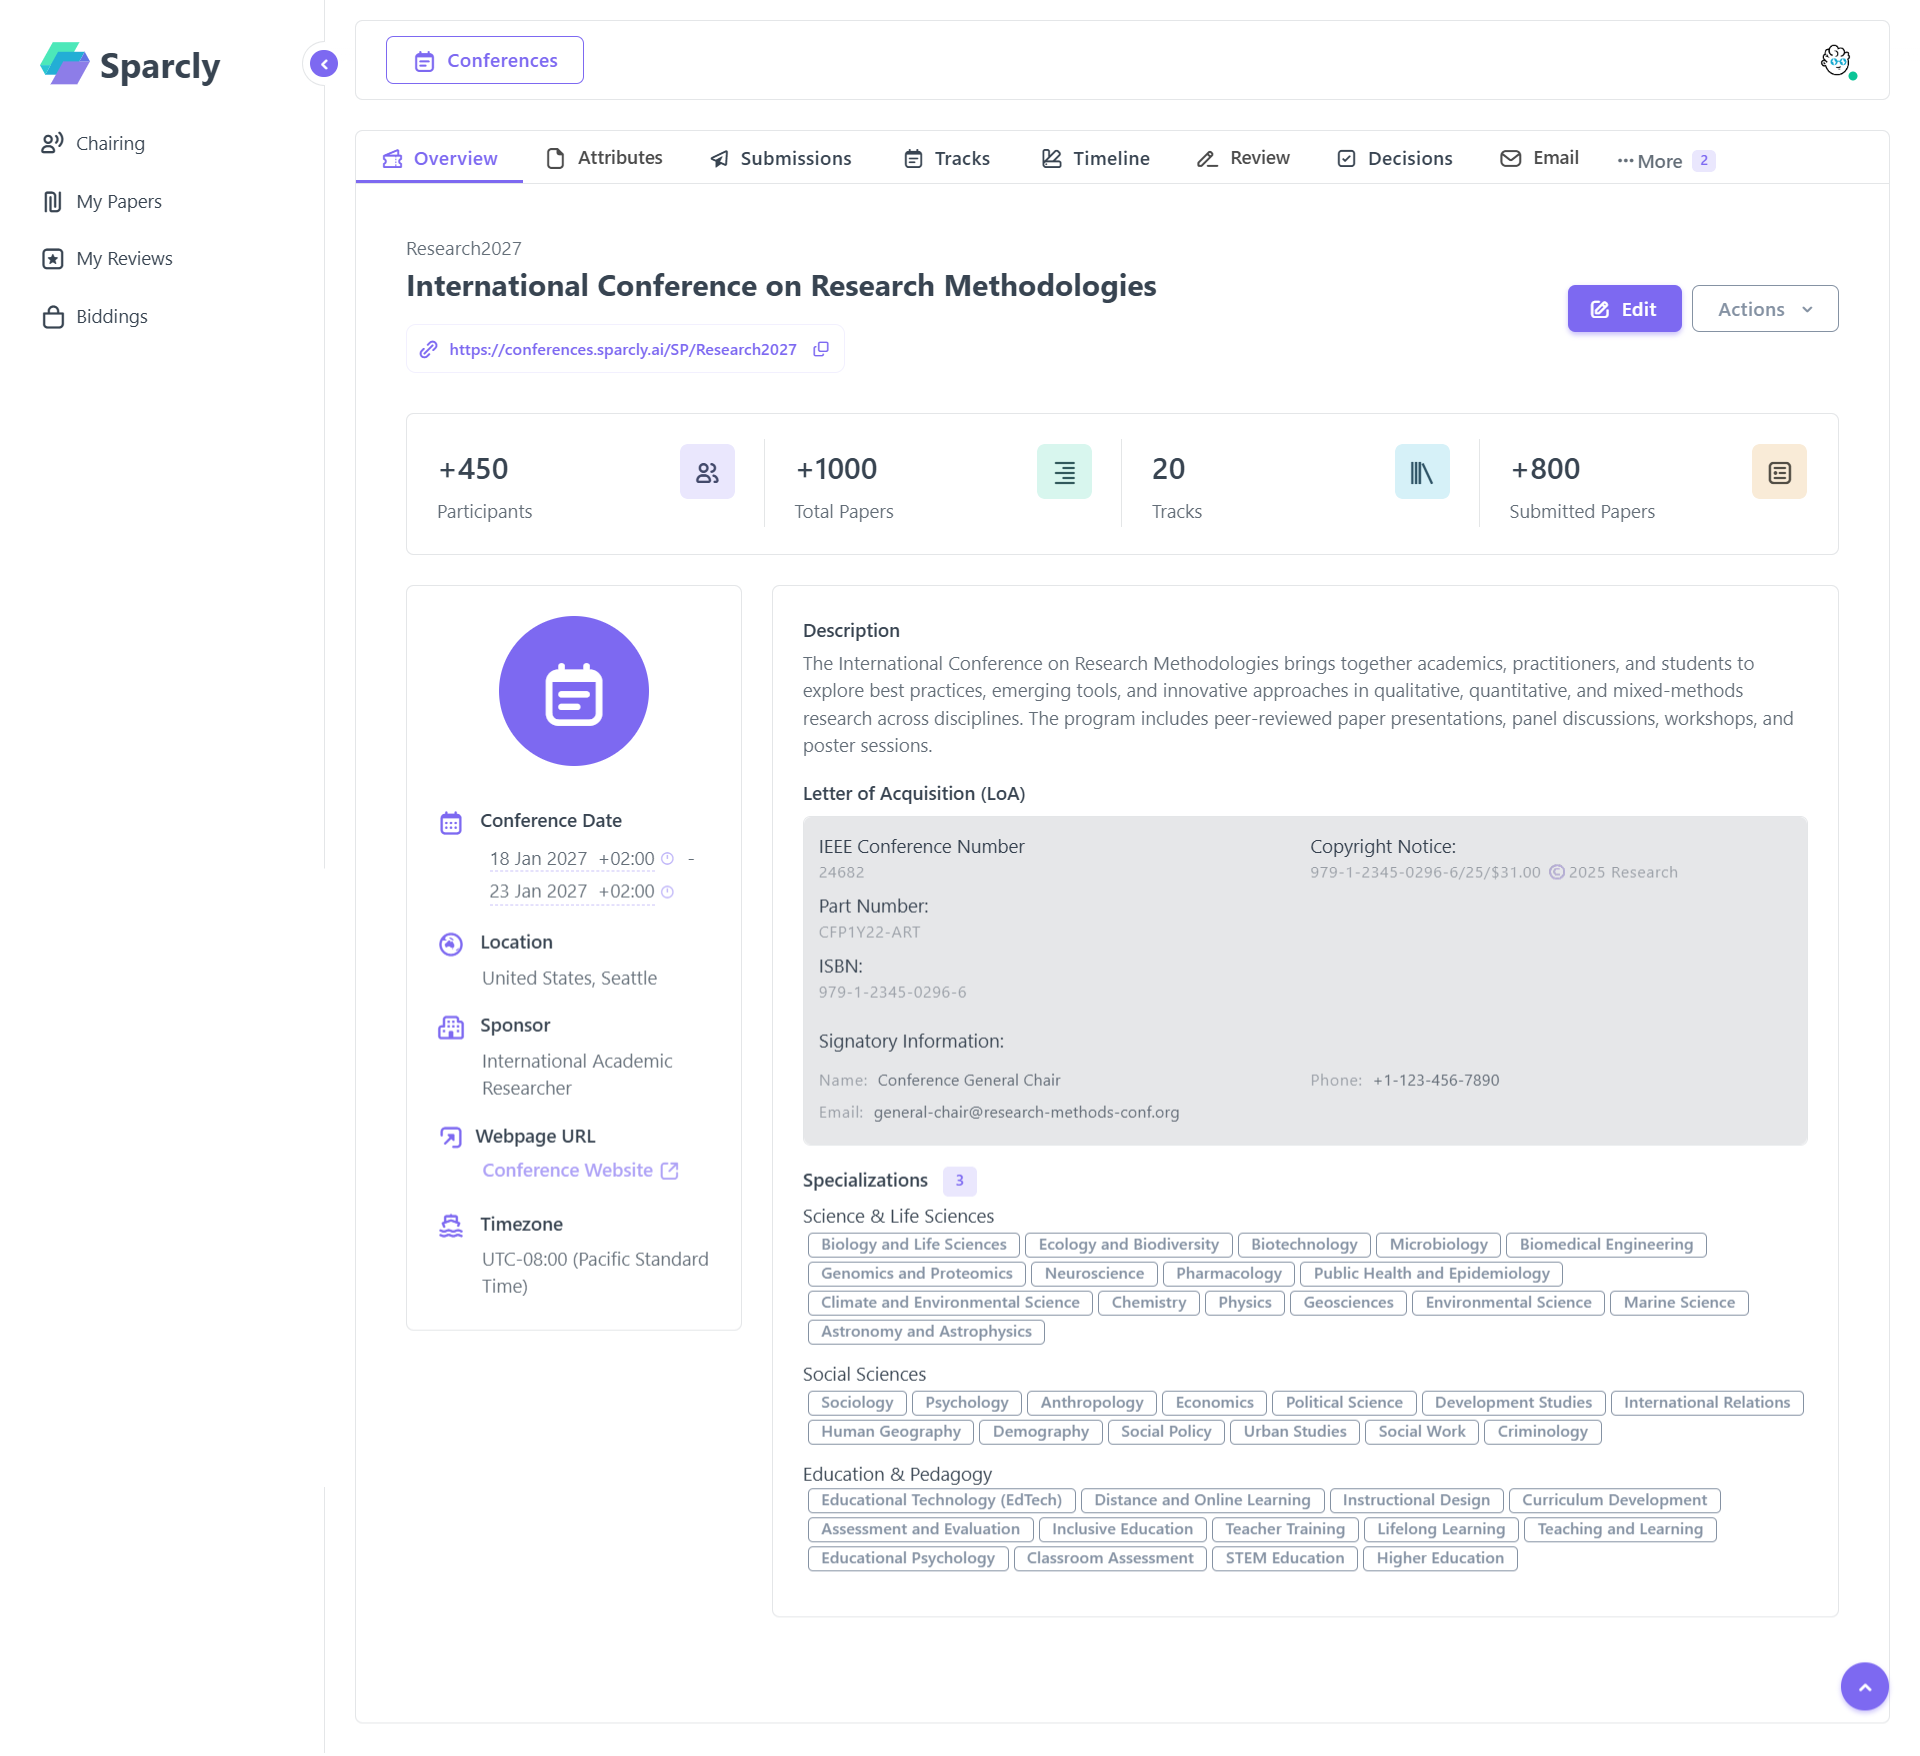The width and height of the screenshot is (1920, 1756).
Task: Click the clock icon beside 18 Jan 2027
Action: tap(668, 859)
